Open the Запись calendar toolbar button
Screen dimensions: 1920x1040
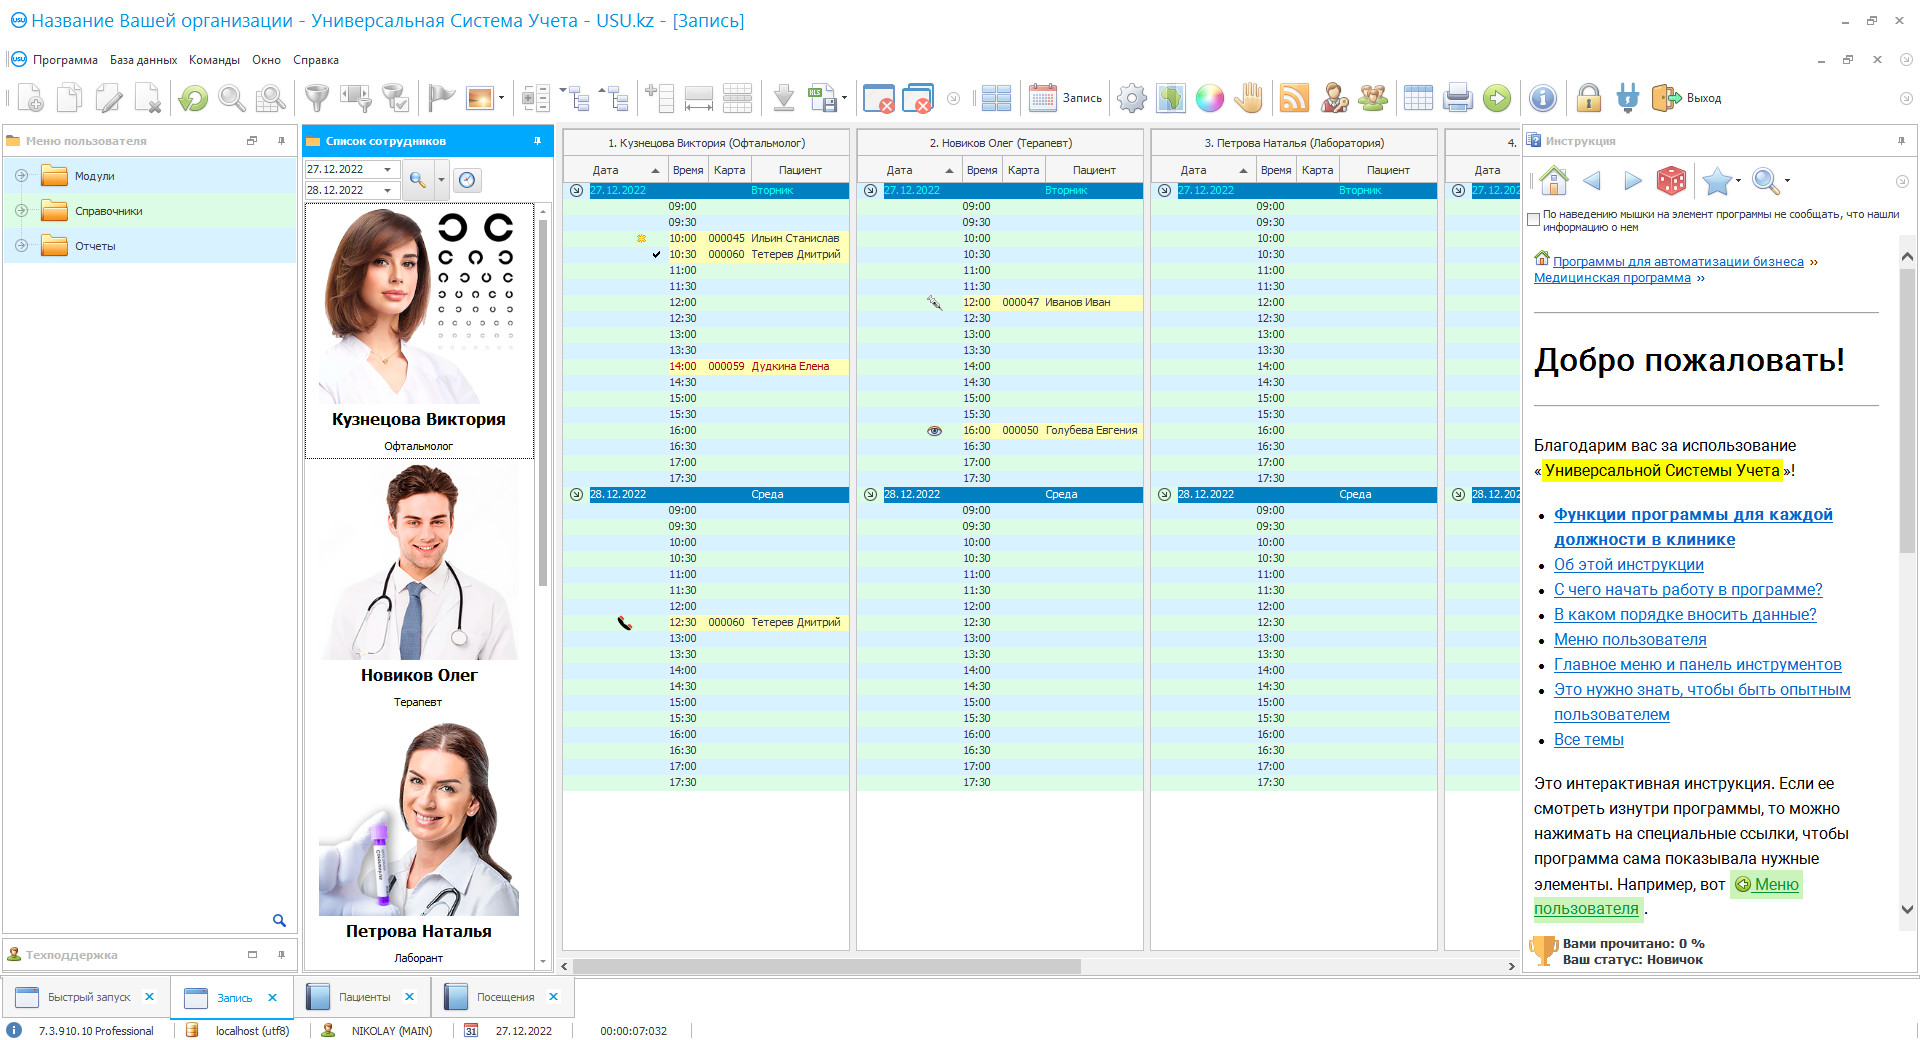click(x=1065, y=98)
